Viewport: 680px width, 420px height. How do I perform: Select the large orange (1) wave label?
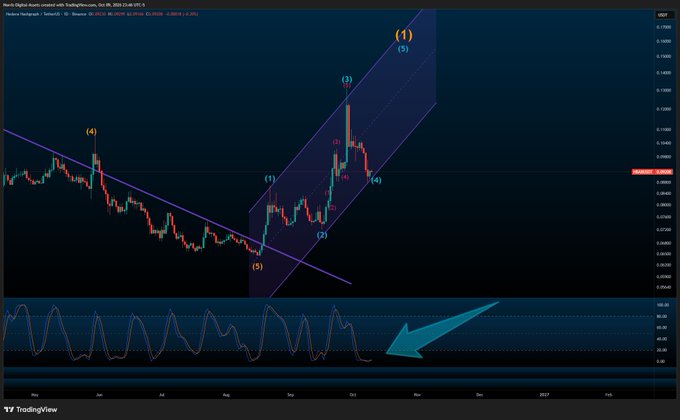click(403, 35)
